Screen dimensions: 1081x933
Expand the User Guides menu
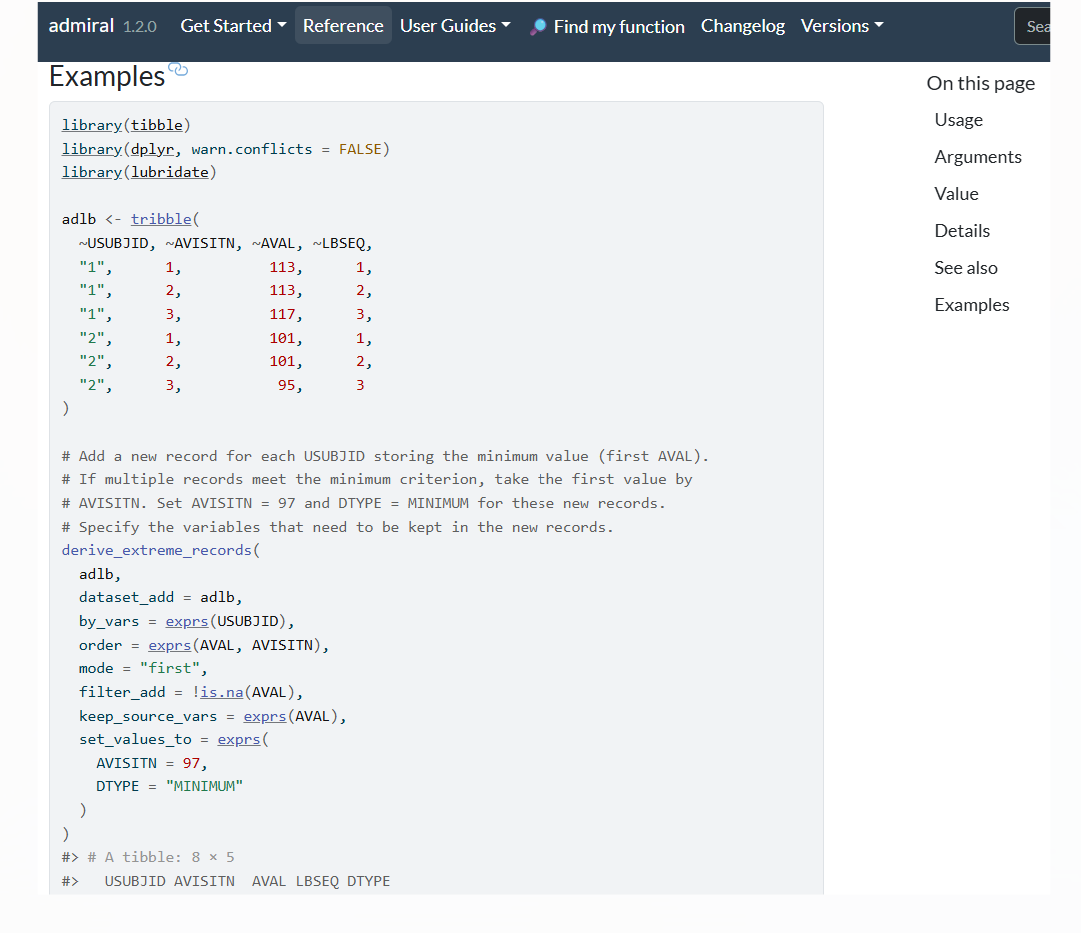[455, 26]
